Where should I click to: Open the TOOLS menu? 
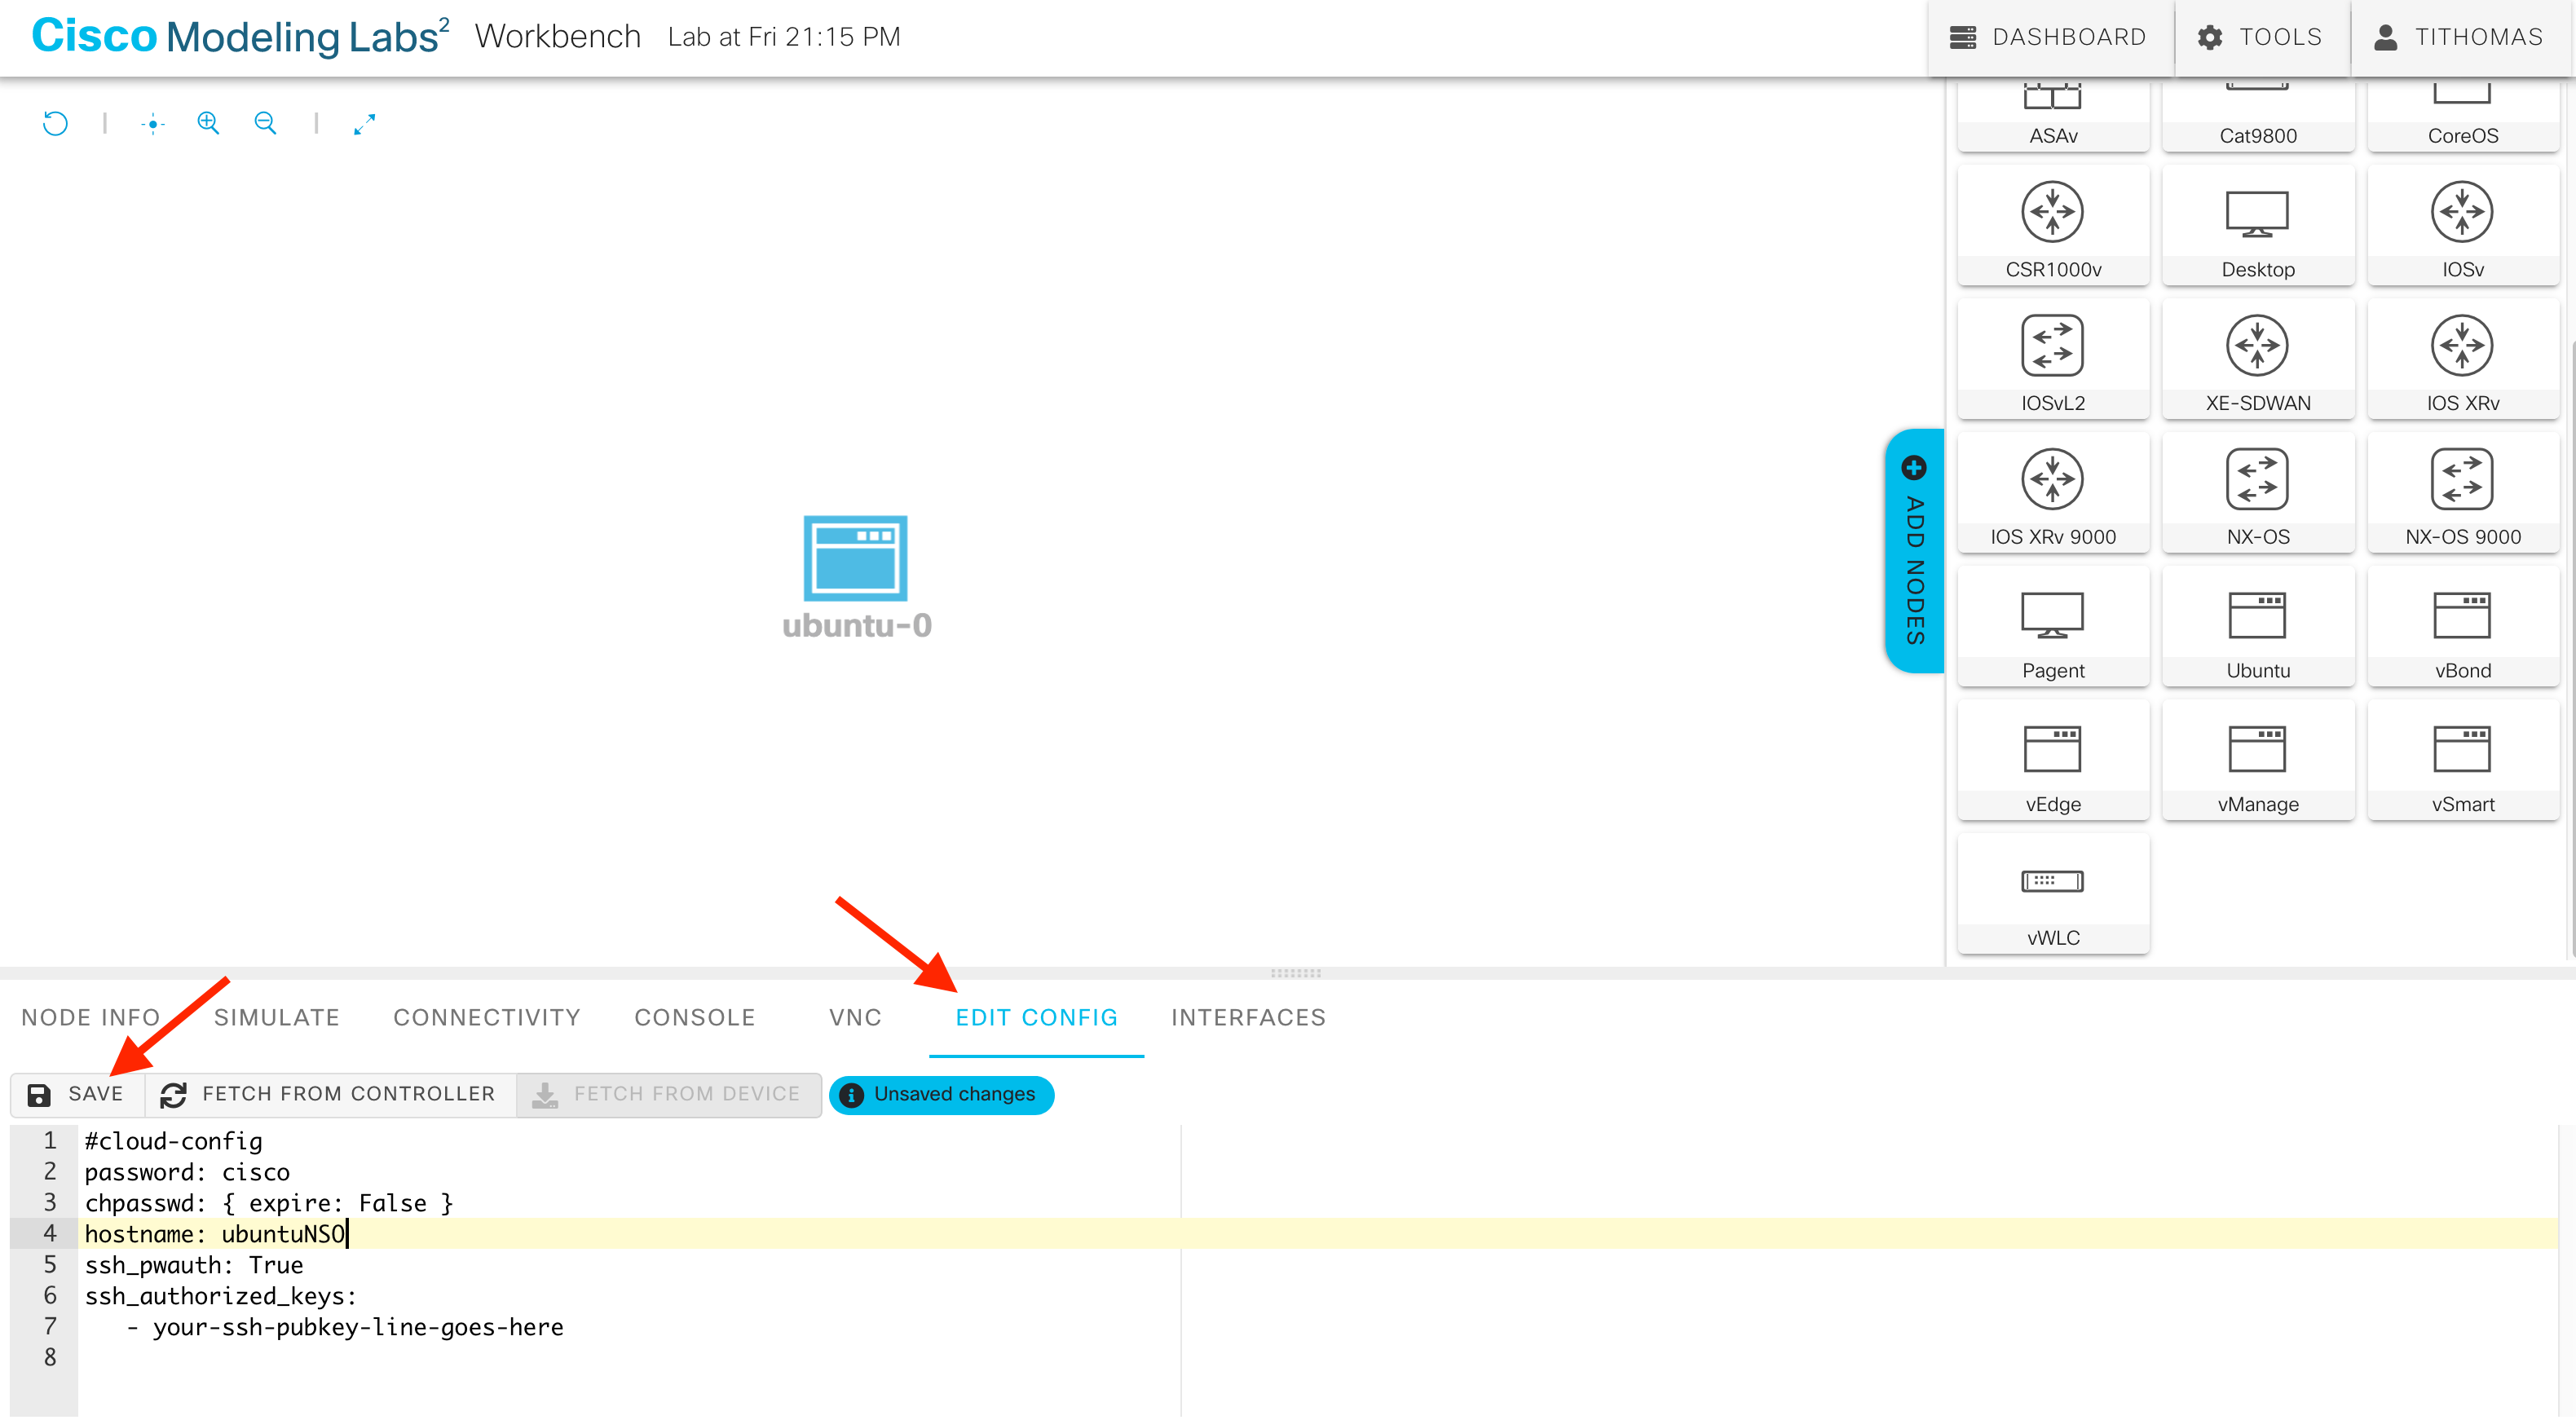2260,37
